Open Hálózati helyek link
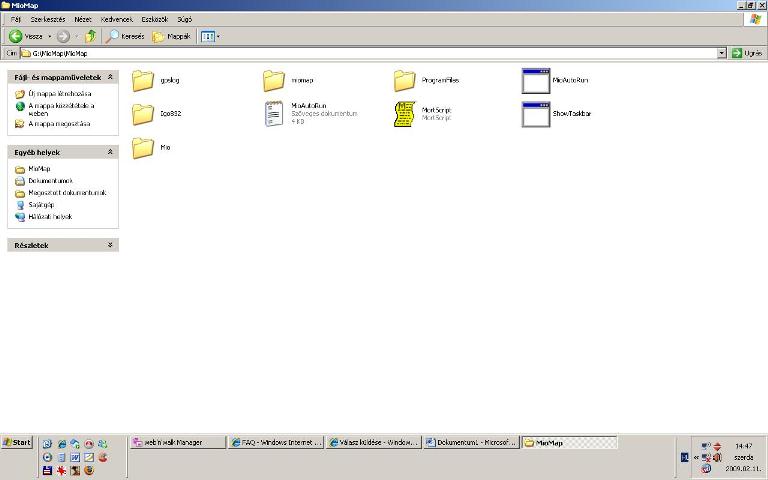This screenshot has width=768, height=480. click(50, 216)
